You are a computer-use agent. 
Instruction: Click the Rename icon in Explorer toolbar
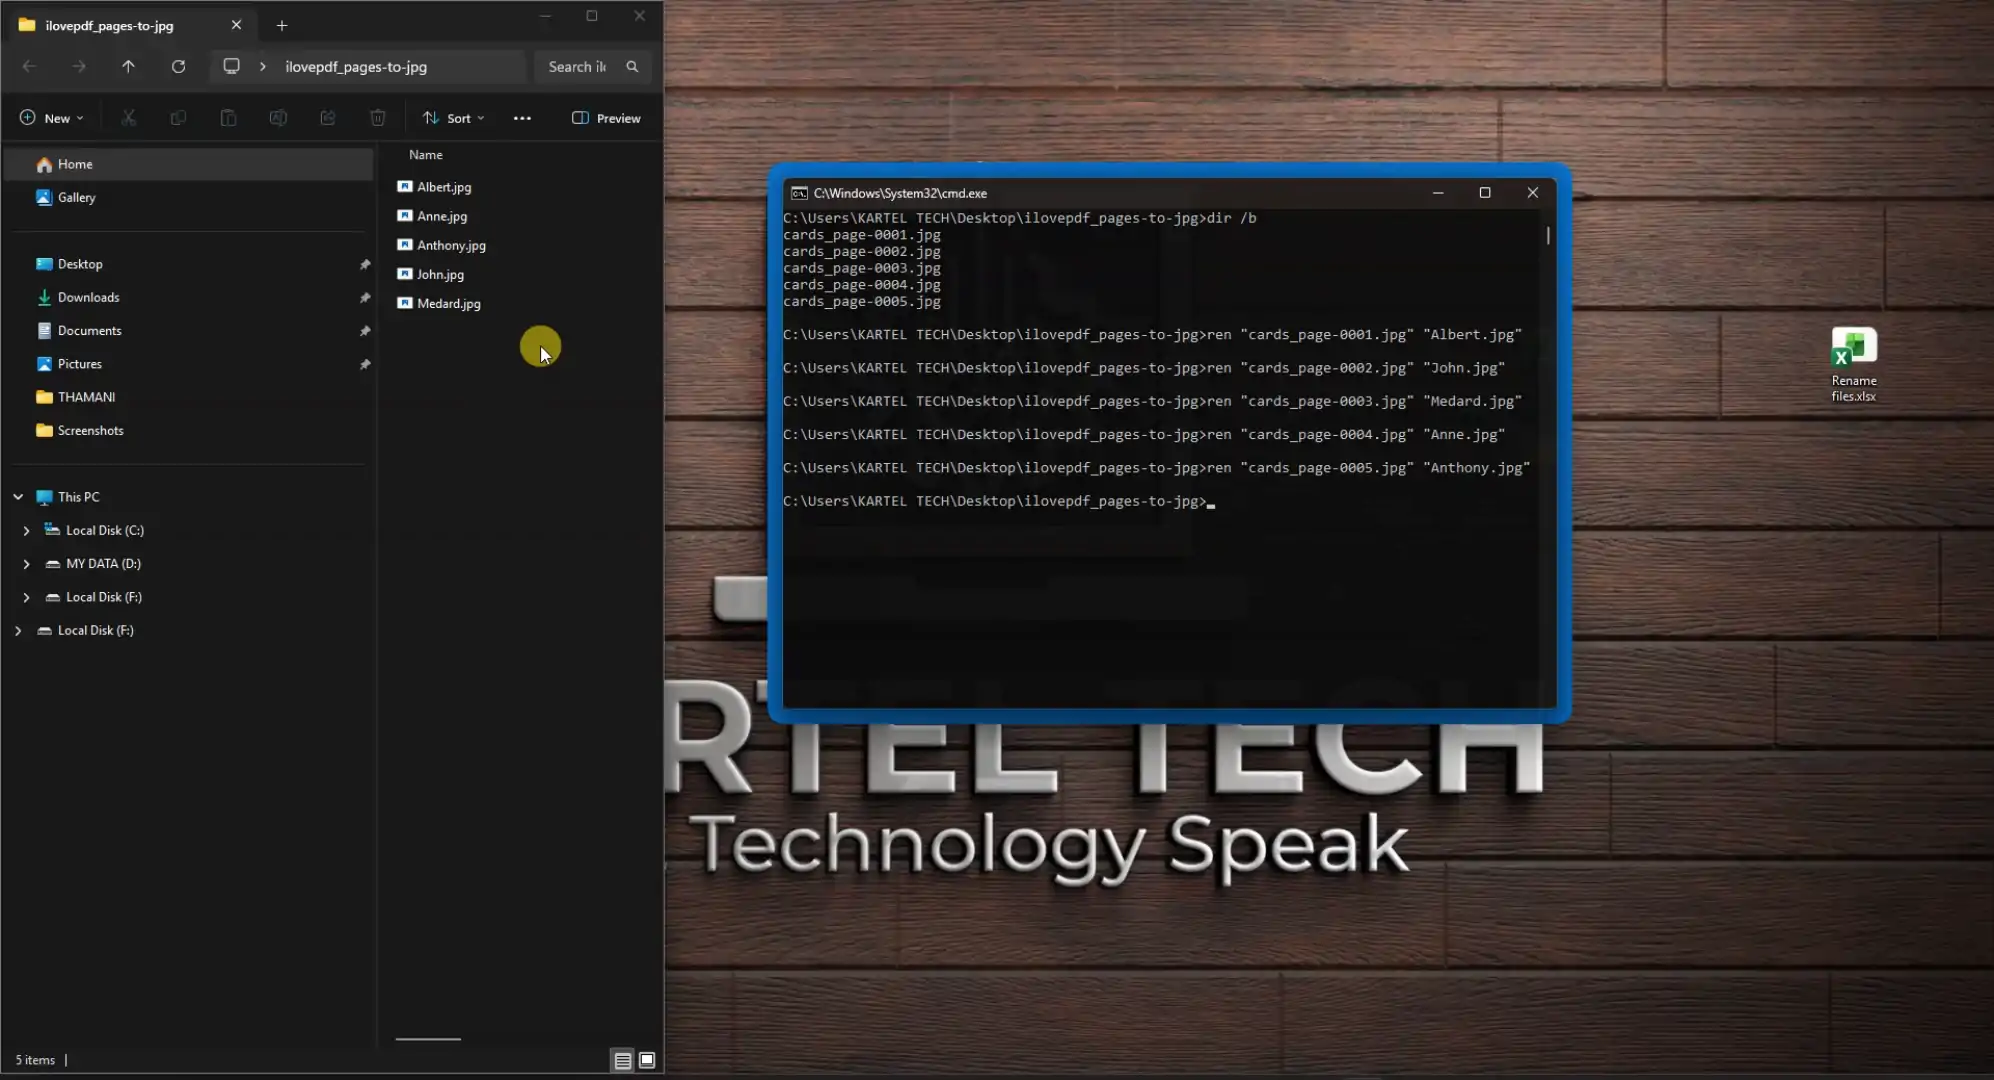point(278,118)
